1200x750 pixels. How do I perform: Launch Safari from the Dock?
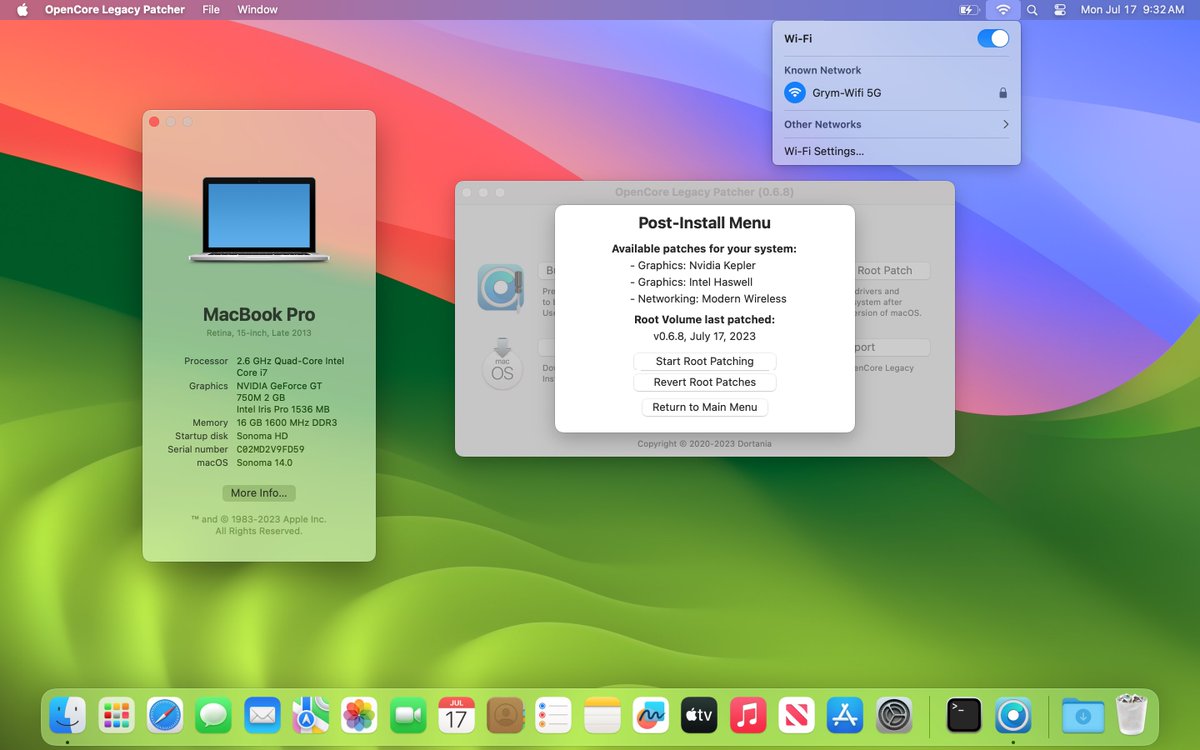165,715
